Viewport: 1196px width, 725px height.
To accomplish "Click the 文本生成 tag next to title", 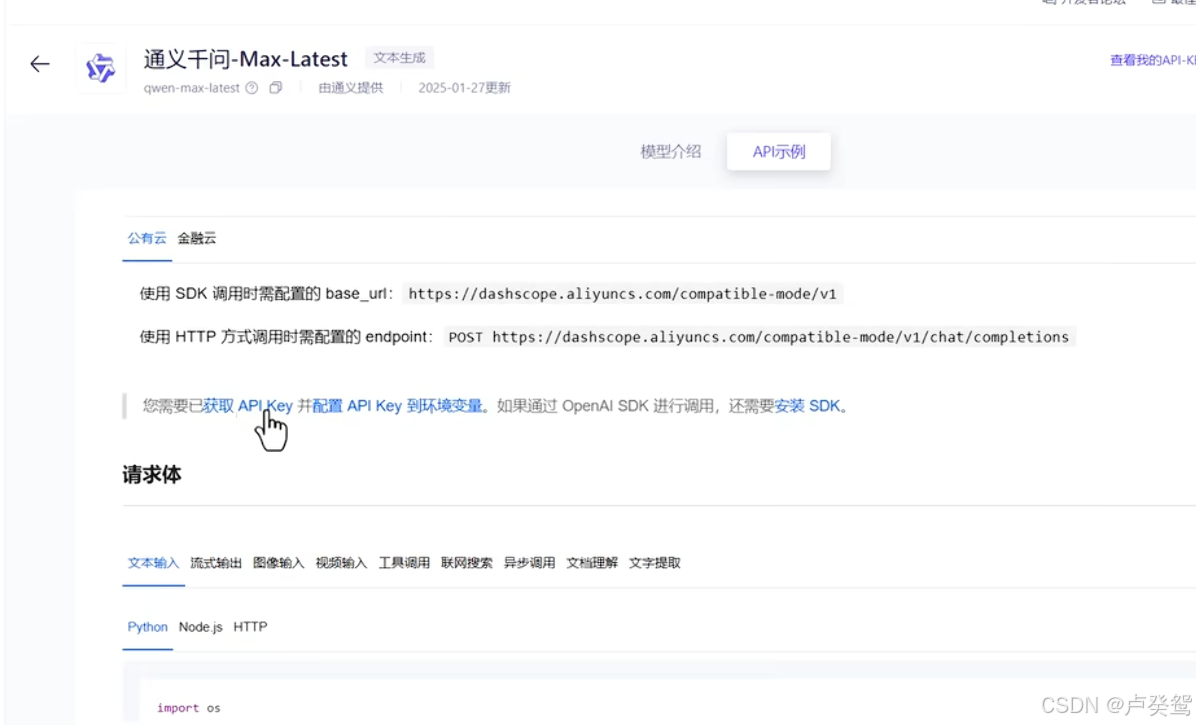I will (x=399, y=58).
